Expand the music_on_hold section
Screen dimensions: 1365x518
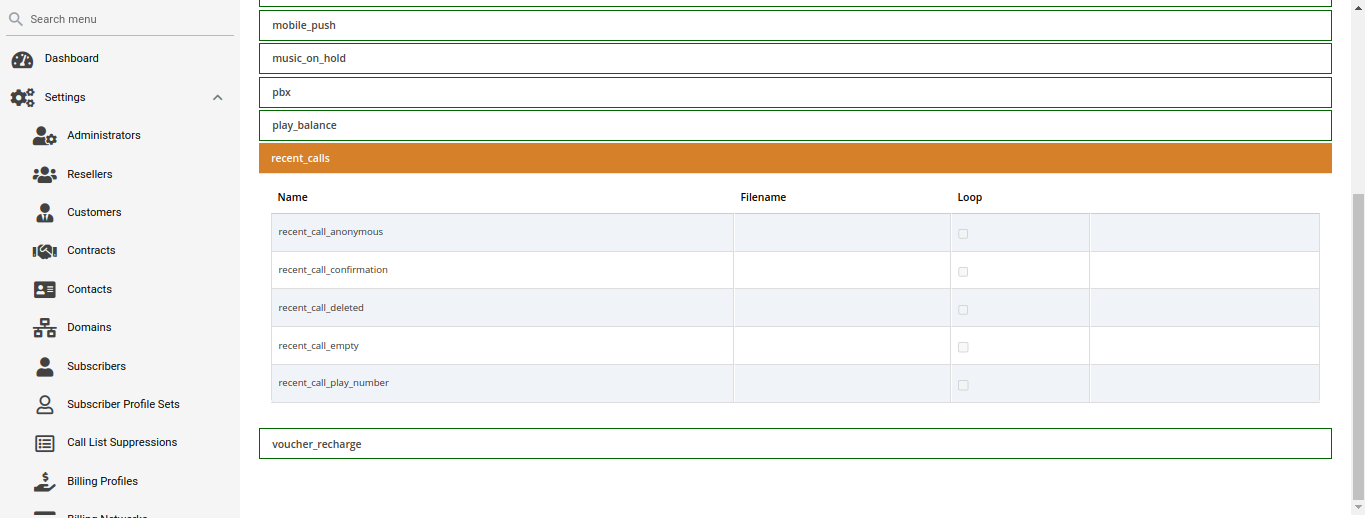click(794, 58)
